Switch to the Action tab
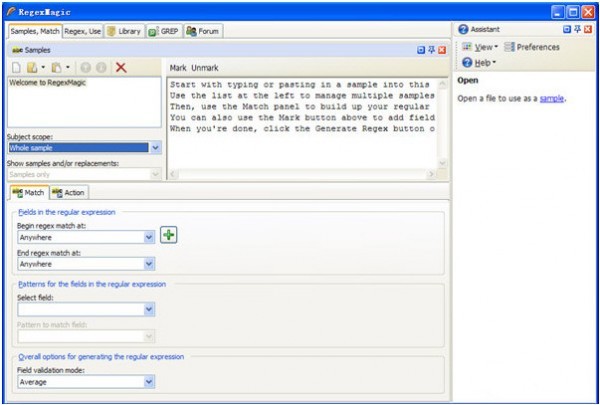This screenshot has width=600, height=405. (68, 192)
